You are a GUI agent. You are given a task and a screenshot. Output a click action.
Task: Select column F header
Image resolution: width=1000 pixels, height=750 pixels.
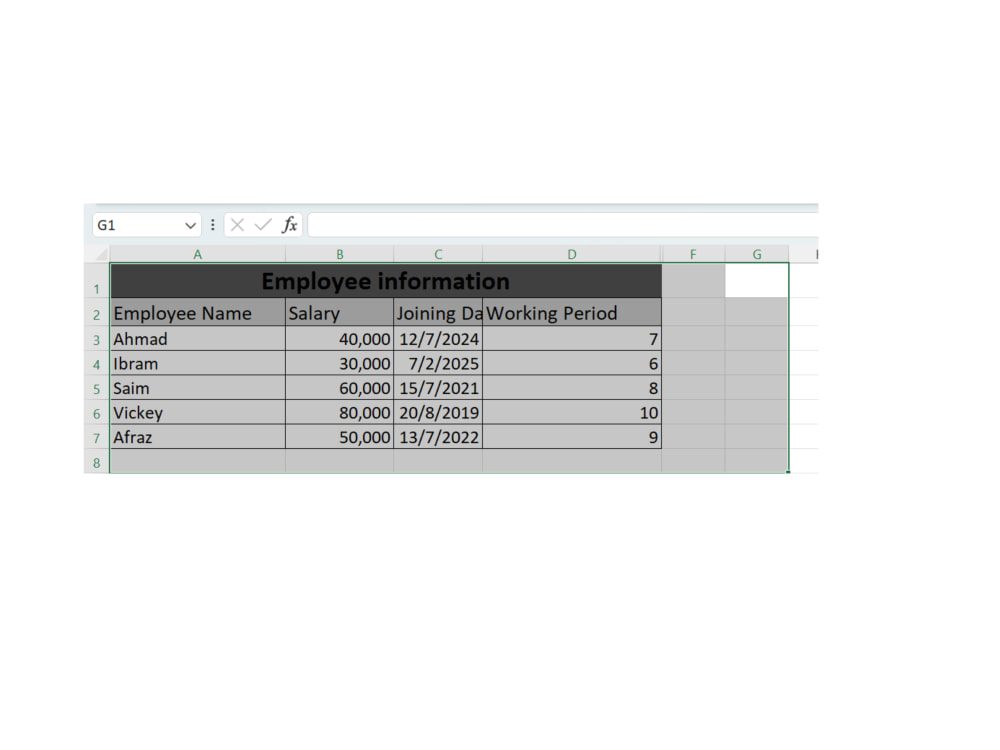(693, 254)
